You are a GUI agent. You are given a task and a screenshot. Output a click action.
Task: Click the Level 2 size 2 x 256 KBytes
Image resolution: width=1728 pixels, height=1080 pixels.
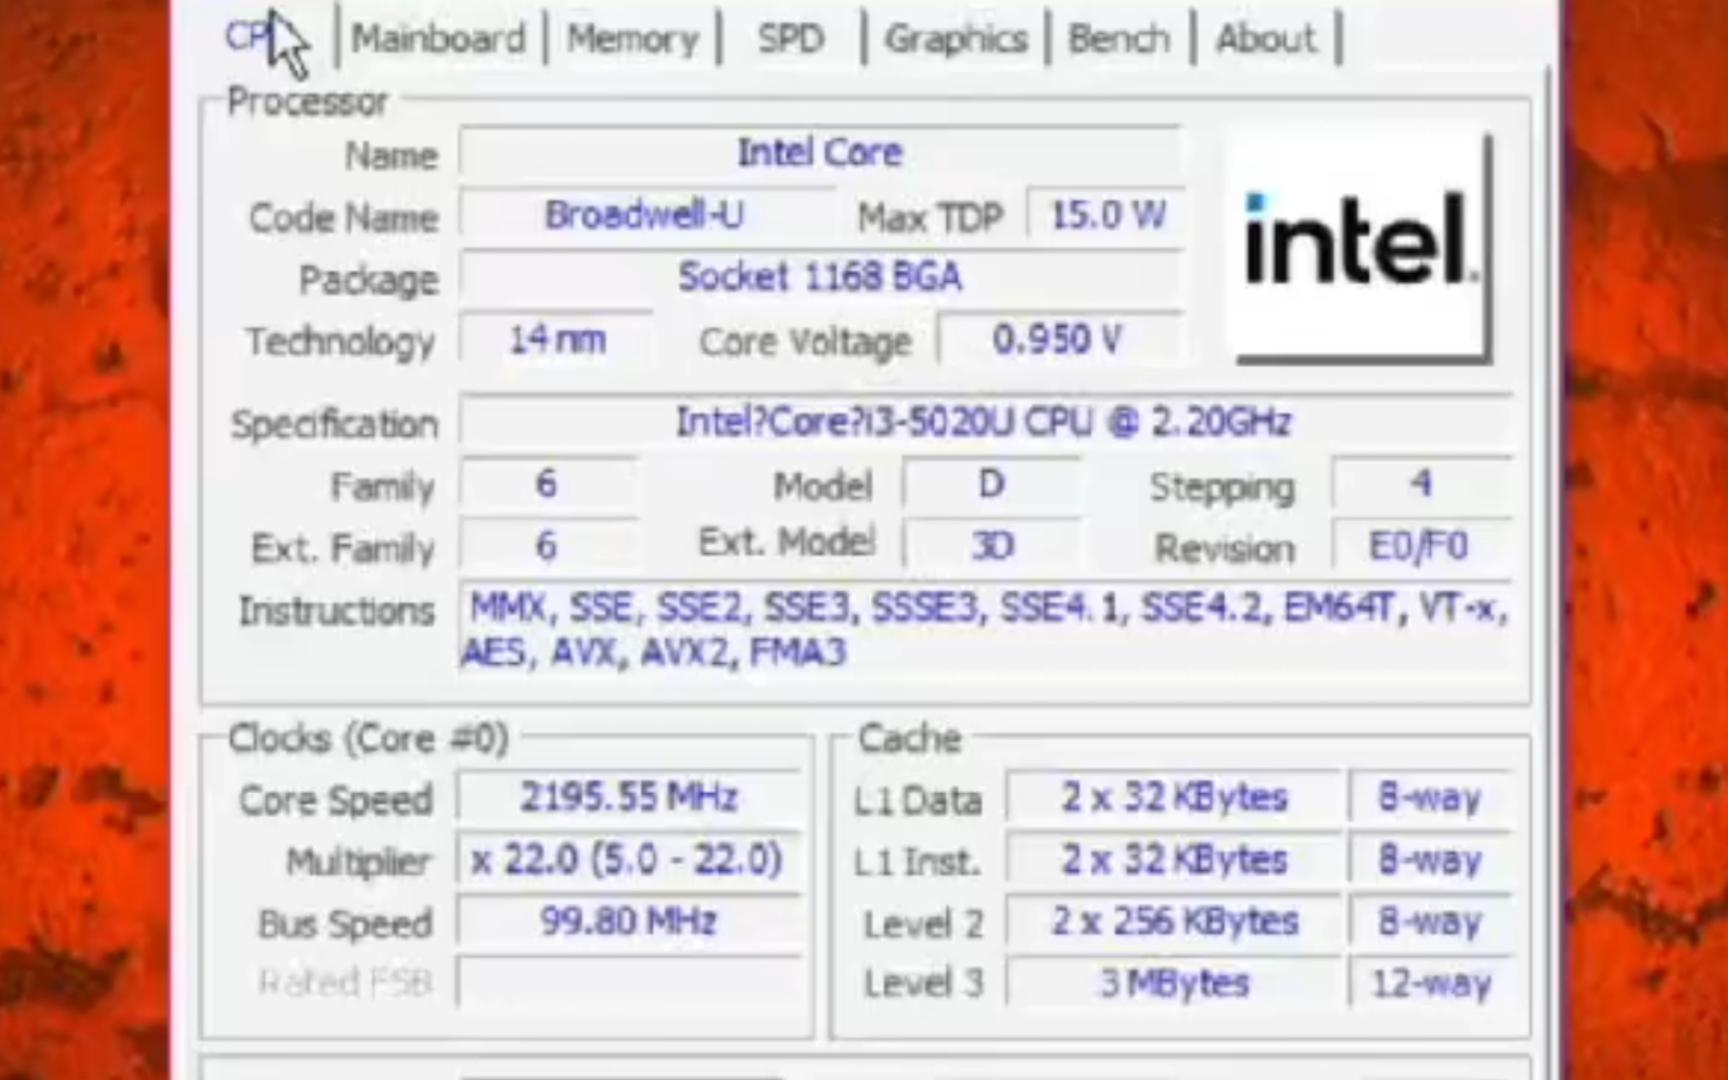(x=1174, y=922)
